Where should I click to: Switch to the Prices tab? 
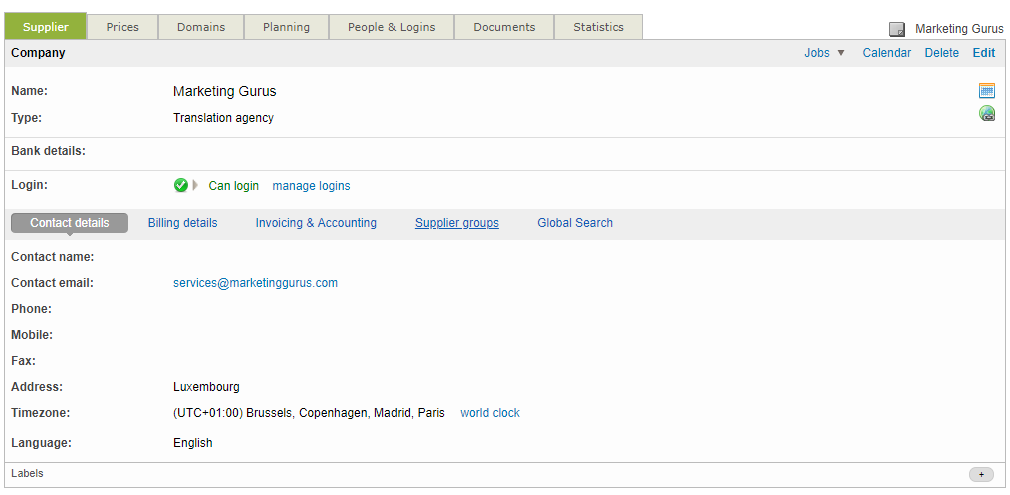click(123, 27)
